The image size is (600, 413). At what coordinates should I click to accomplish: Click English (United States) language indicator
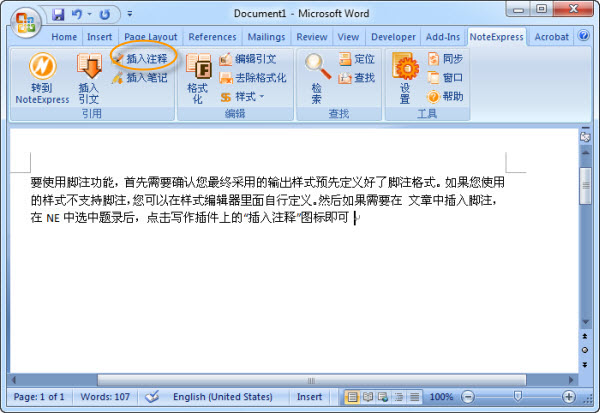tap(223, 397)
